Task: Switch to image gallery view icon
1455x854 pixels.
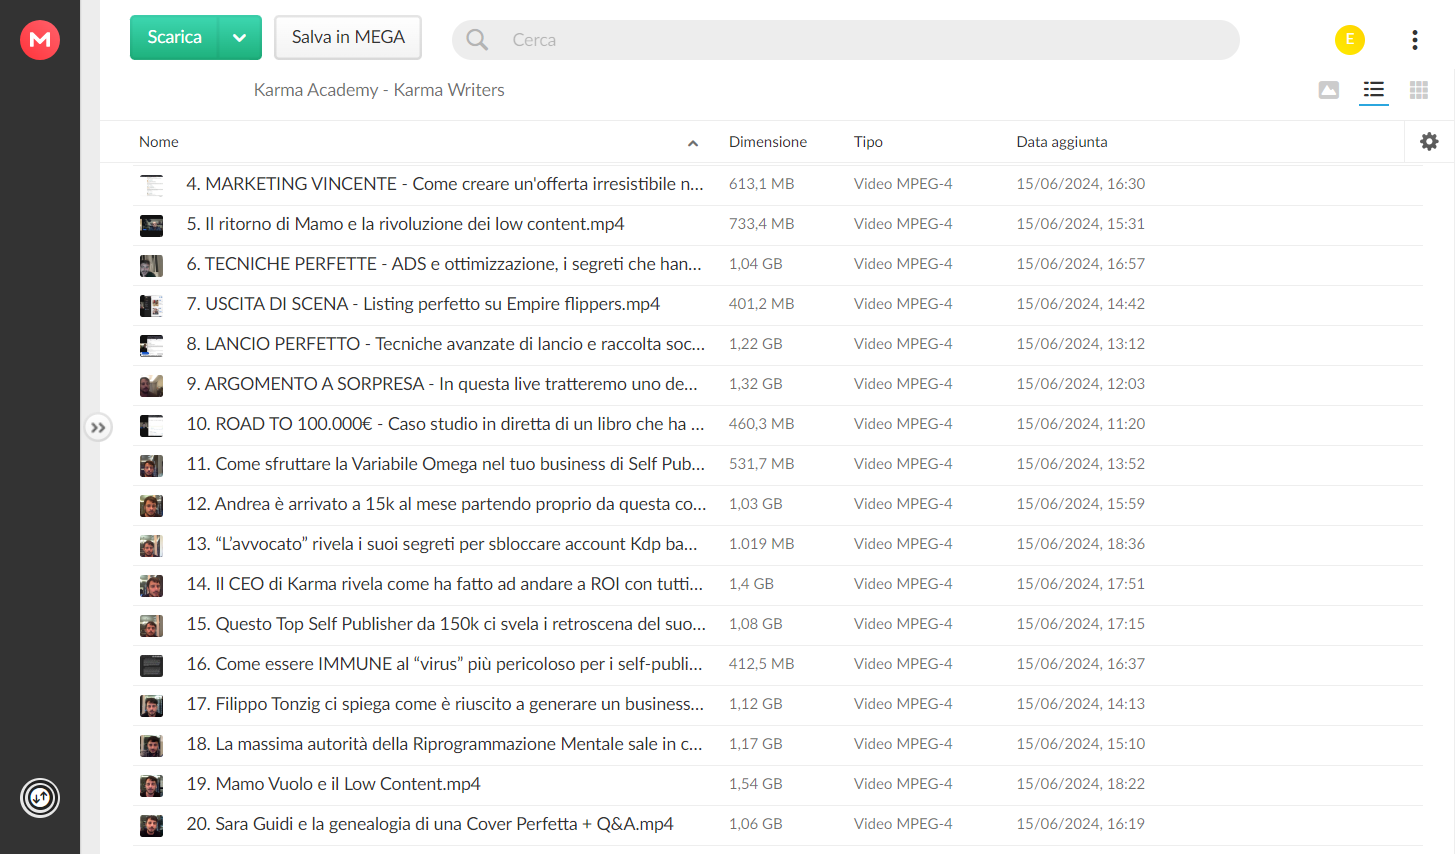Action: [x=1329, y=90]
